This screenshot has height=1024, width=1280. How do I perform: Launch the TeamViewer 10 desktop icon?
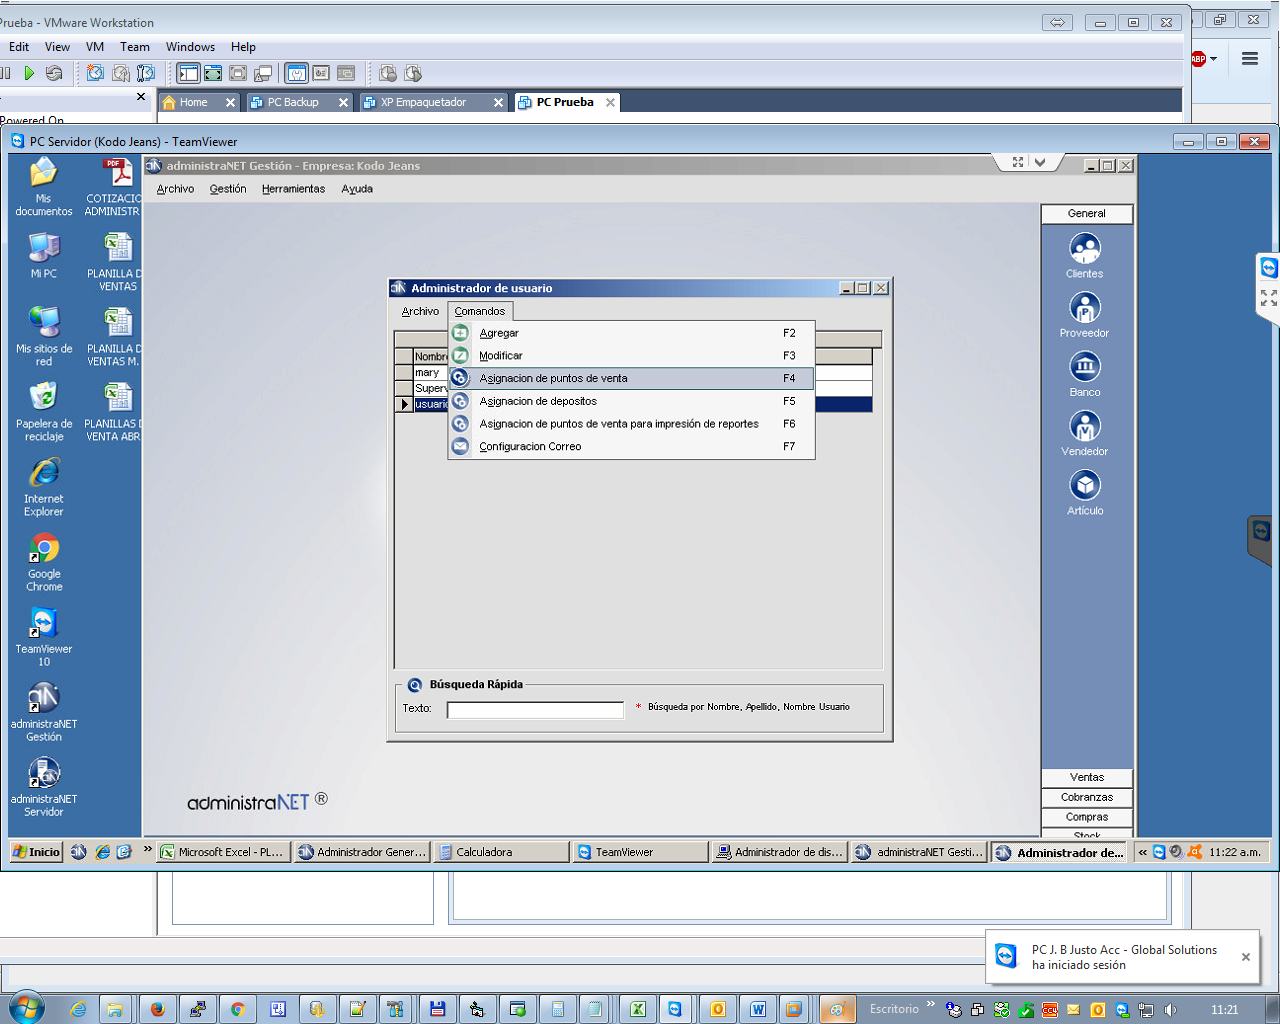point(44,624)
